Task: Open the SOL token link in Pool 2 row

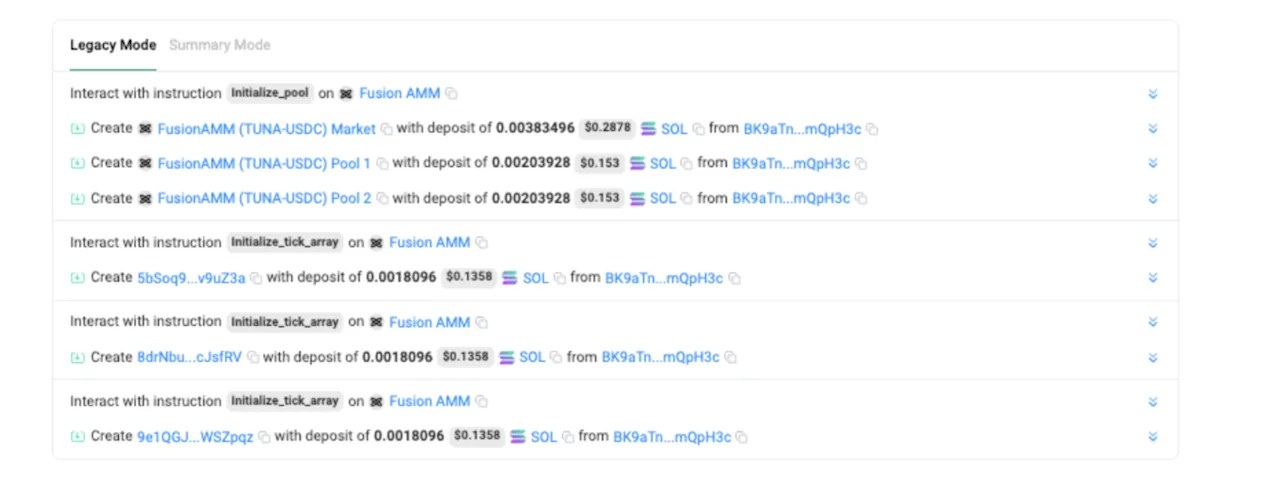Action: coord(663,199)
